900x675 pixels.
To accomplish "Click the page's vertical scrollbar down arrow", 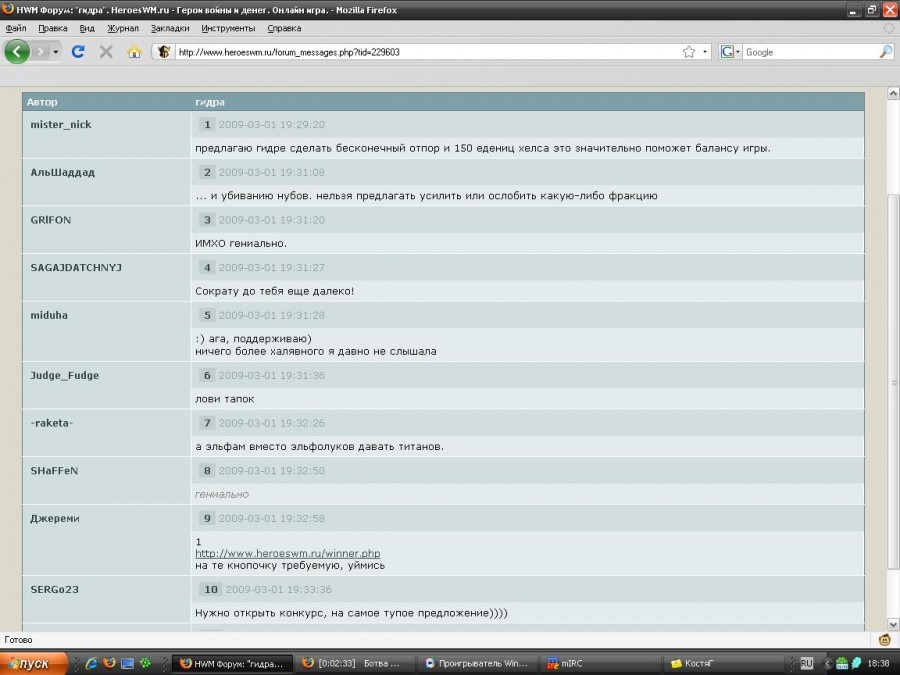I will pos(893,624).
